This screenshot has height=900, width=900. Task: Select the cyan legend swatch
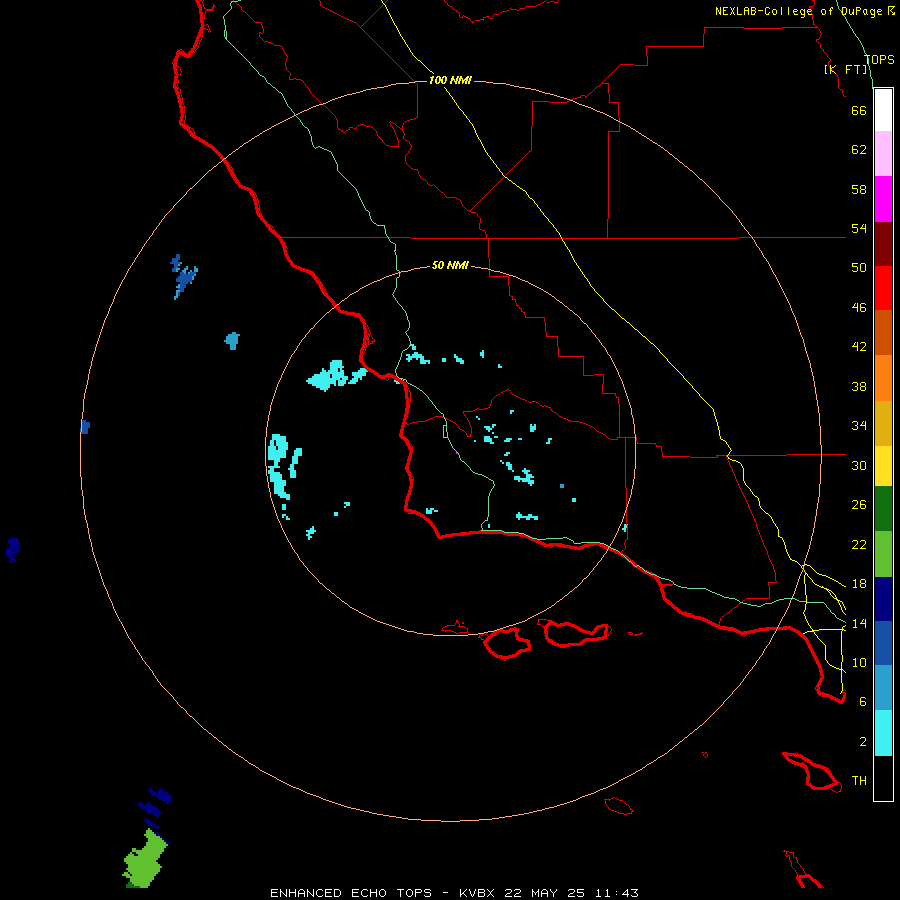883,733
